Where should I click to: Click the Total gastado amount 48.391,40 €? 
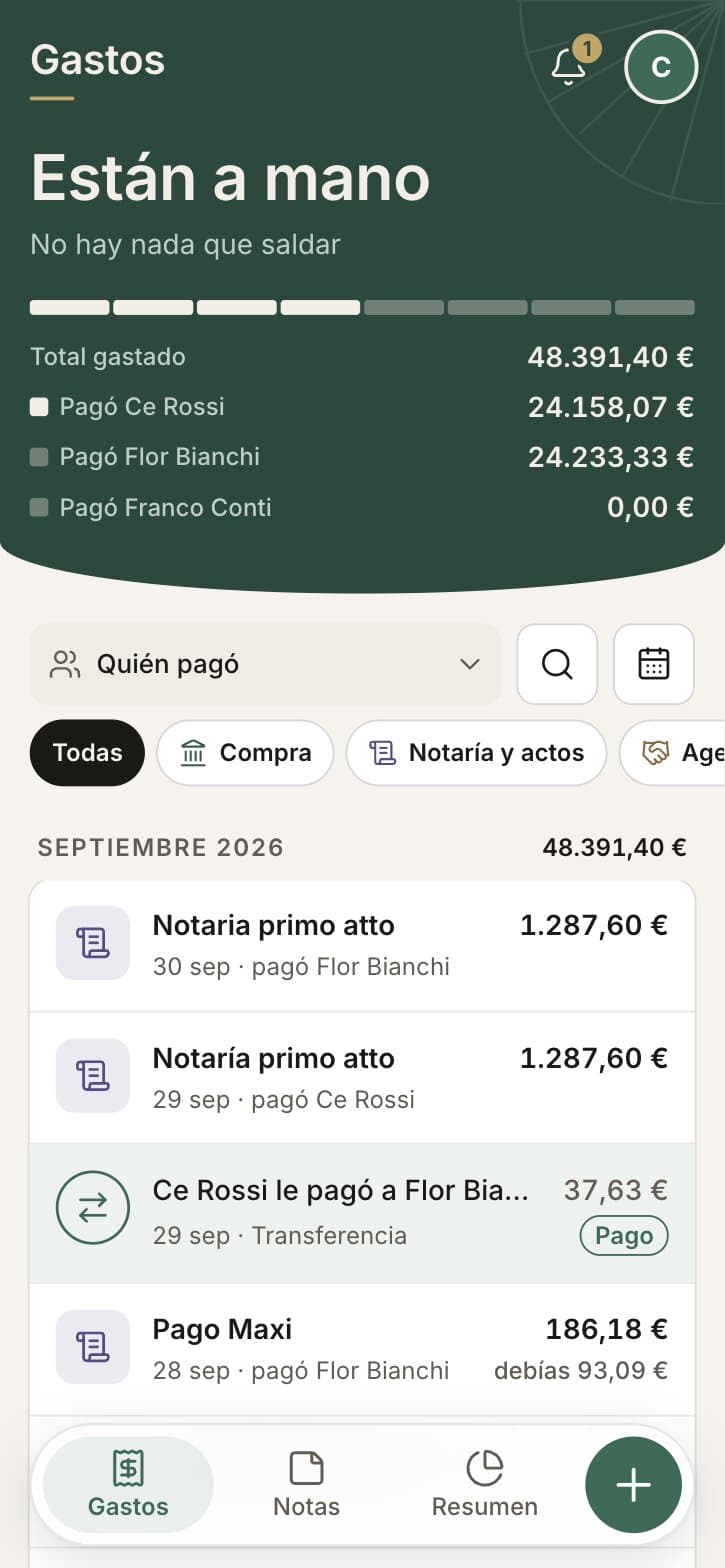[610, 357]
